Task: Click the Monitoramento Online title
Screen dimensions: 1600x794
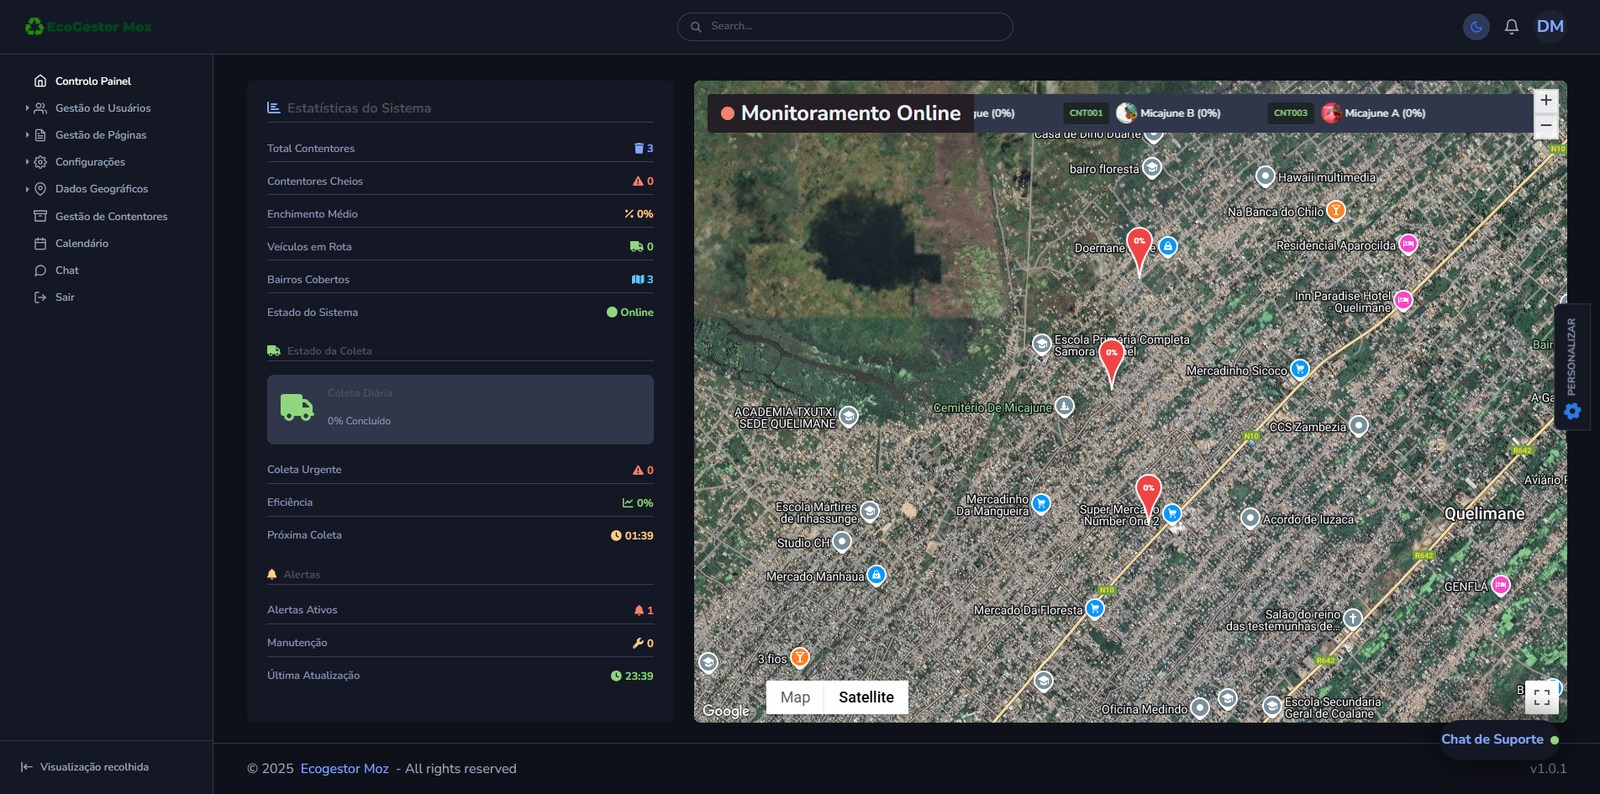Action: click(x=851, y=113)
